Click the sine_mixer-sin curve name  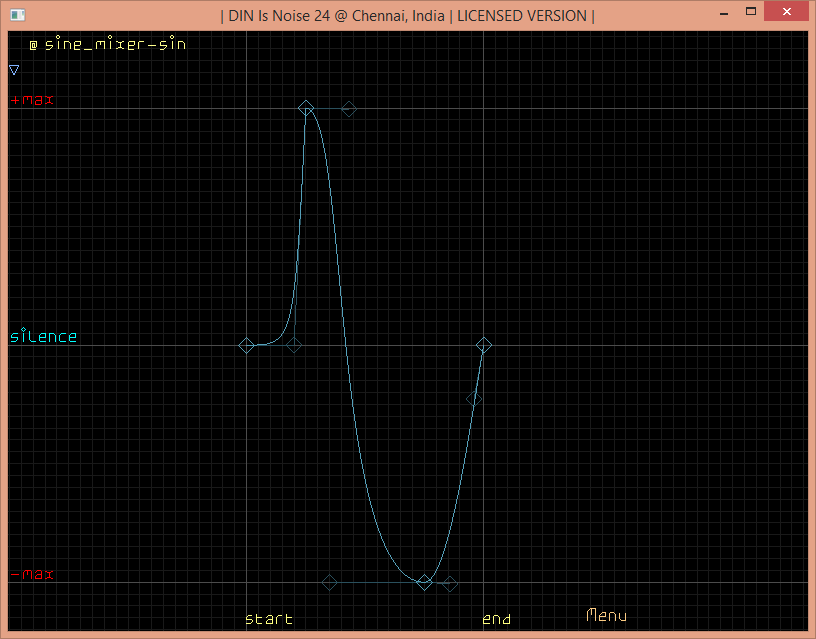coord(114,44)
